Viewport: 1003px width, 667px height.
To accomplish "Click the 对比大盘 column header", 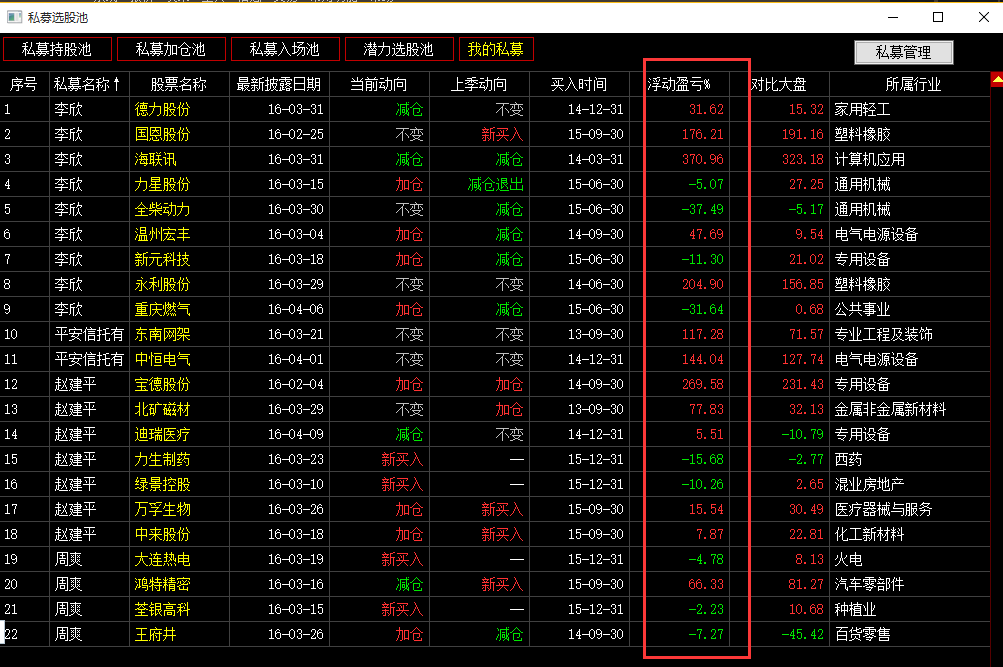I will 779,85.
